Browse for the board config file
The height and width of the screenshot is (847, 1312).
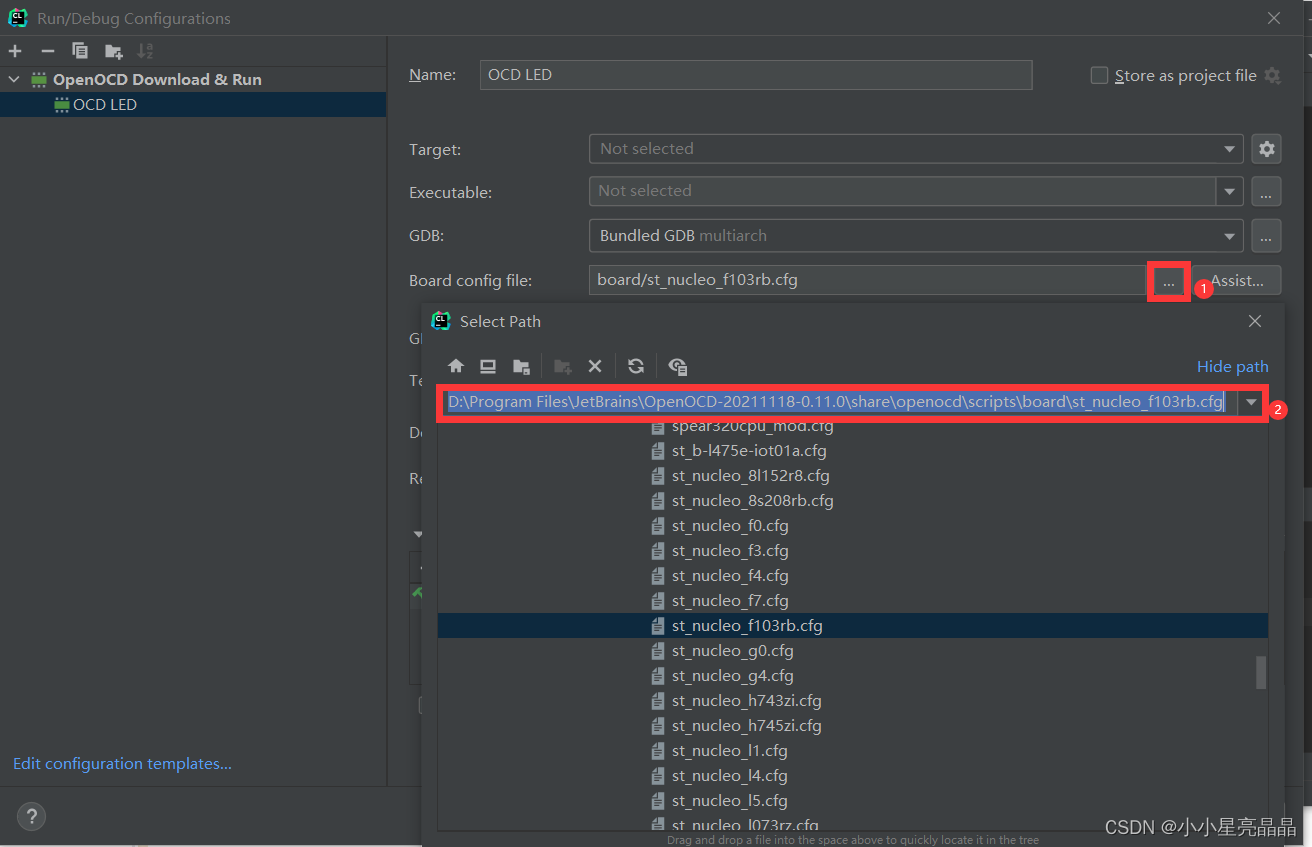[1168, 281]
